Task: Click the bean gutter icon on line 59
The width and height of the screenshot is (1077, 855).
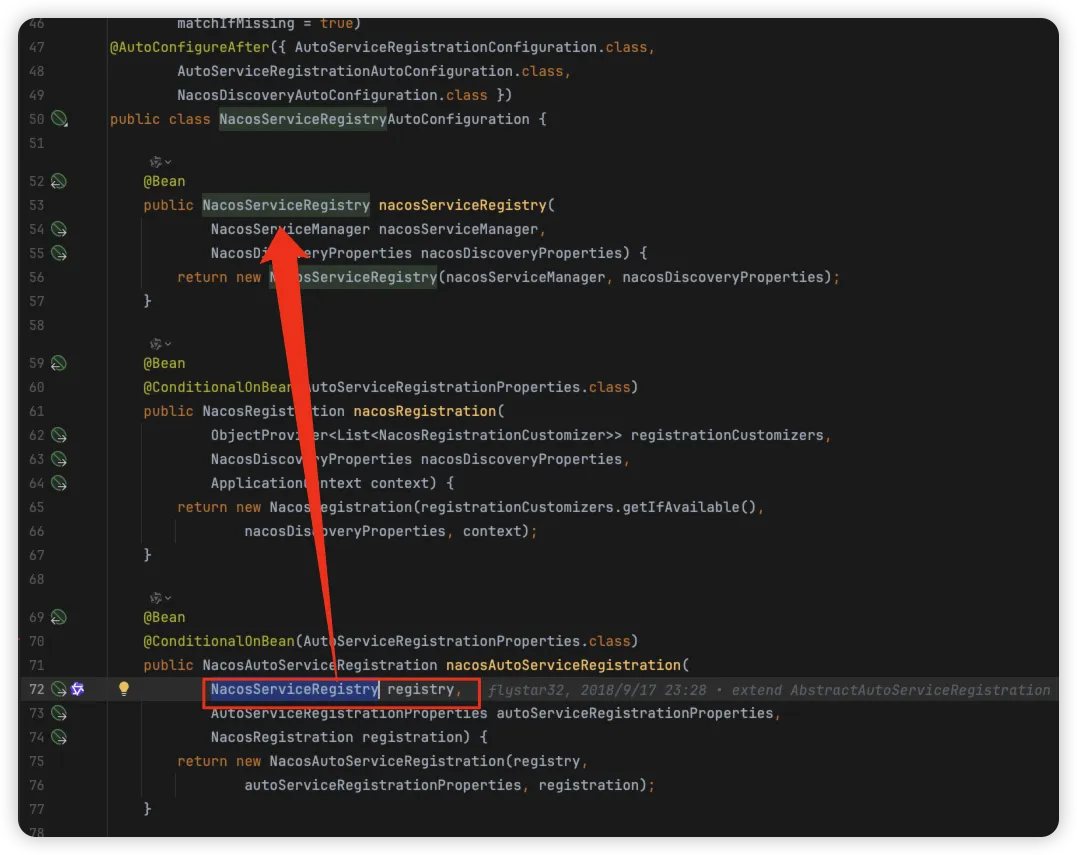Action: 59,363
